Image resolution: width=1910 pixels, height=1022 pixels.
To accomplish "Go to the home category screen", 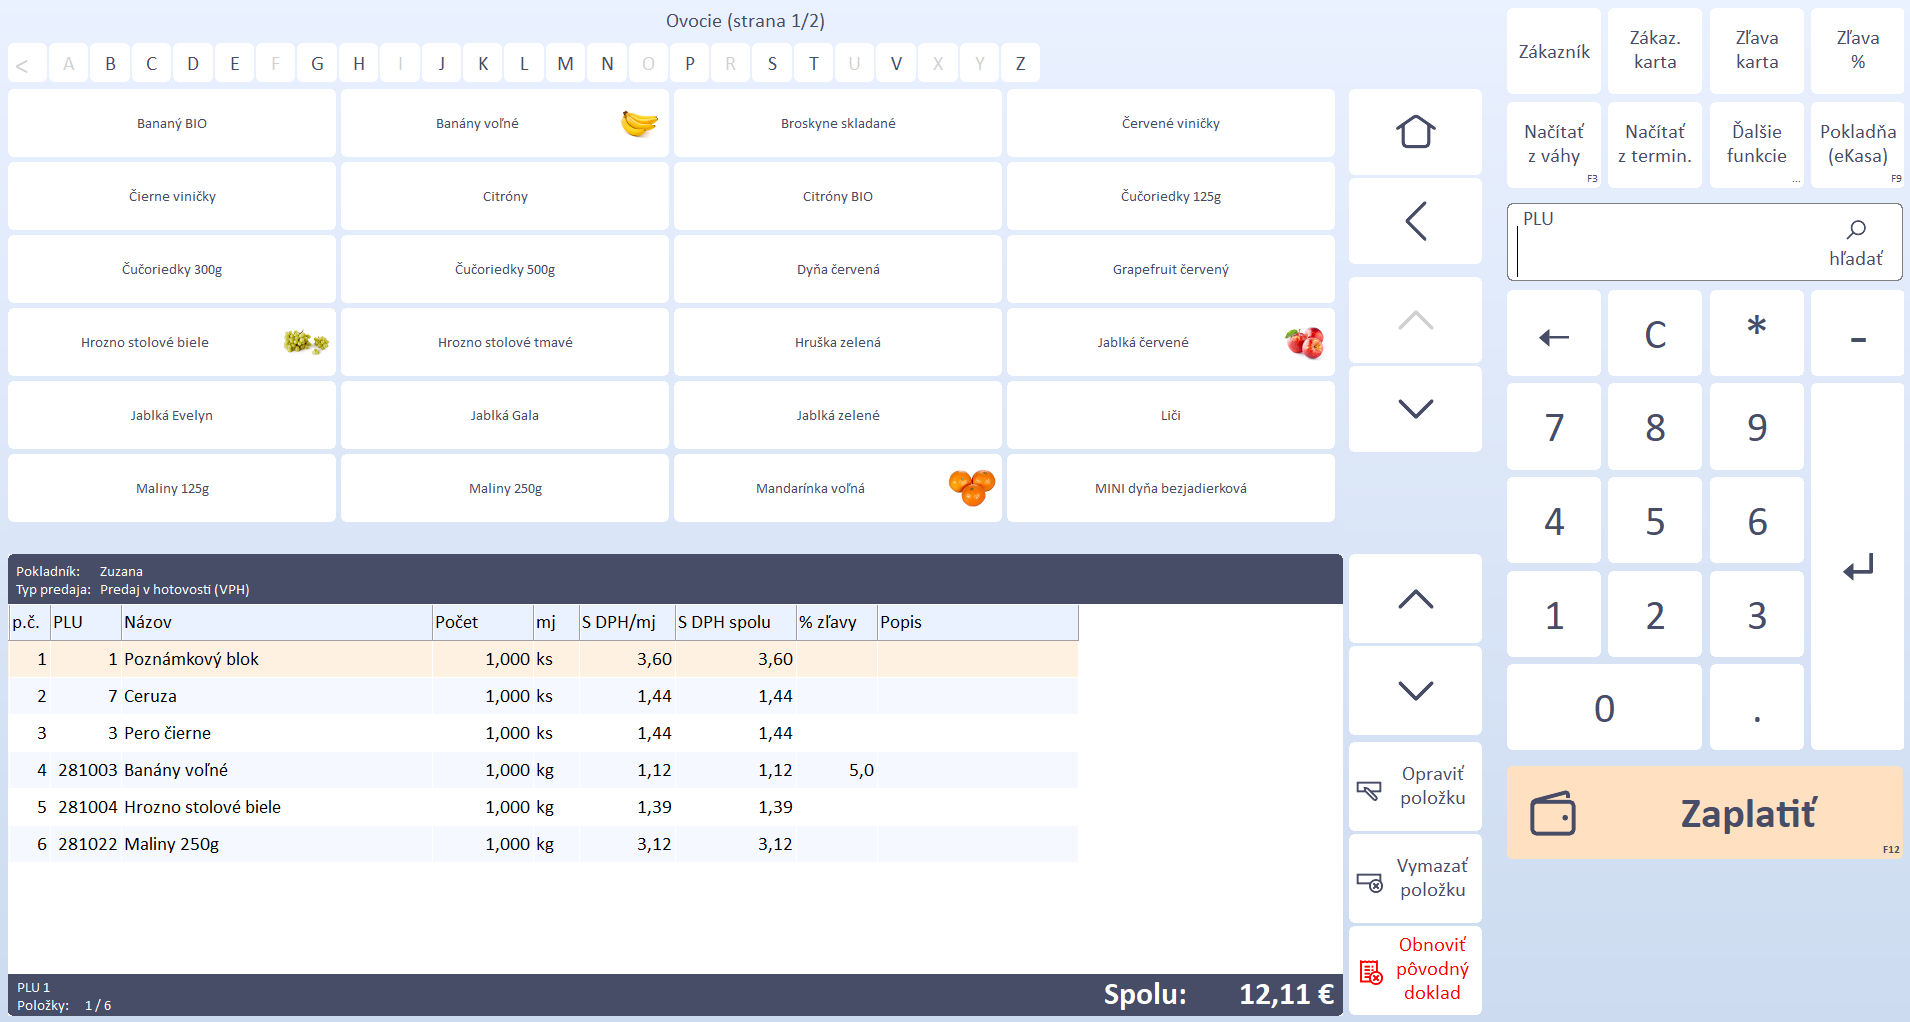I will point(1415,132).
